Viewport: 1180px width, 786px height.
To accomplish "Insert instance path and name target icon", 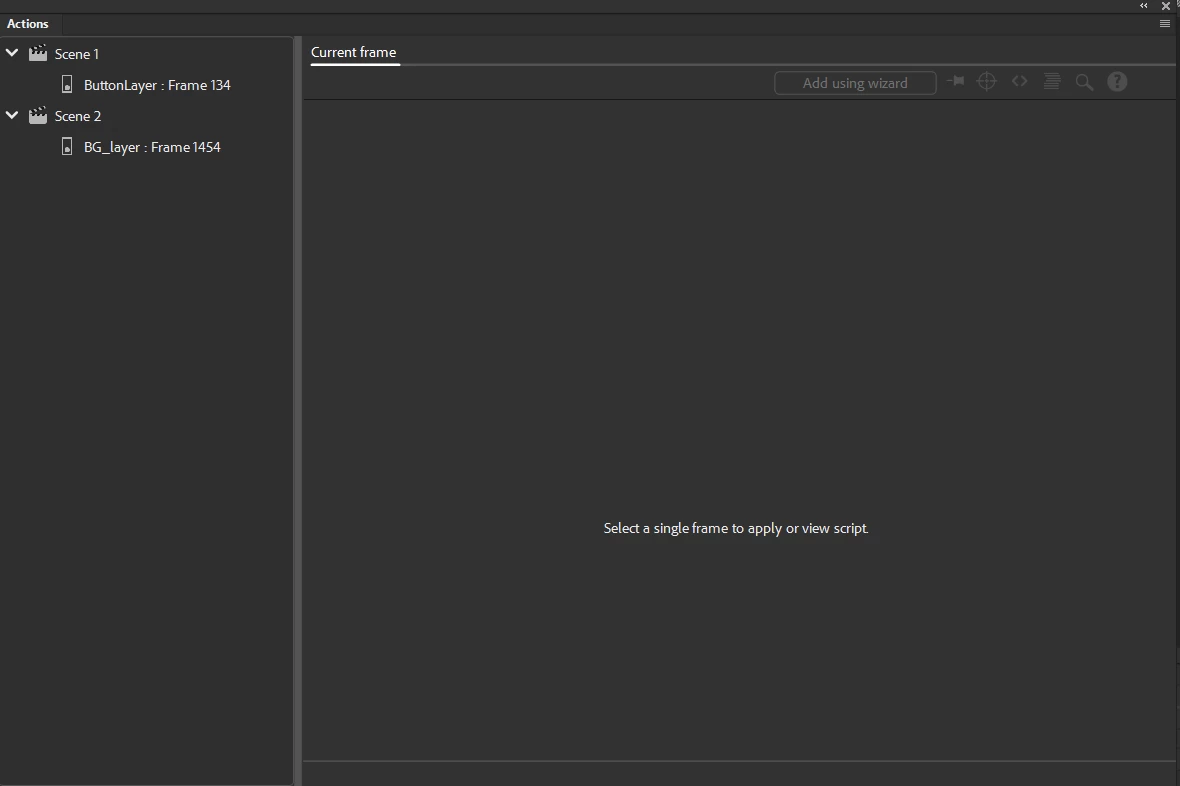I will coord(987,81).
